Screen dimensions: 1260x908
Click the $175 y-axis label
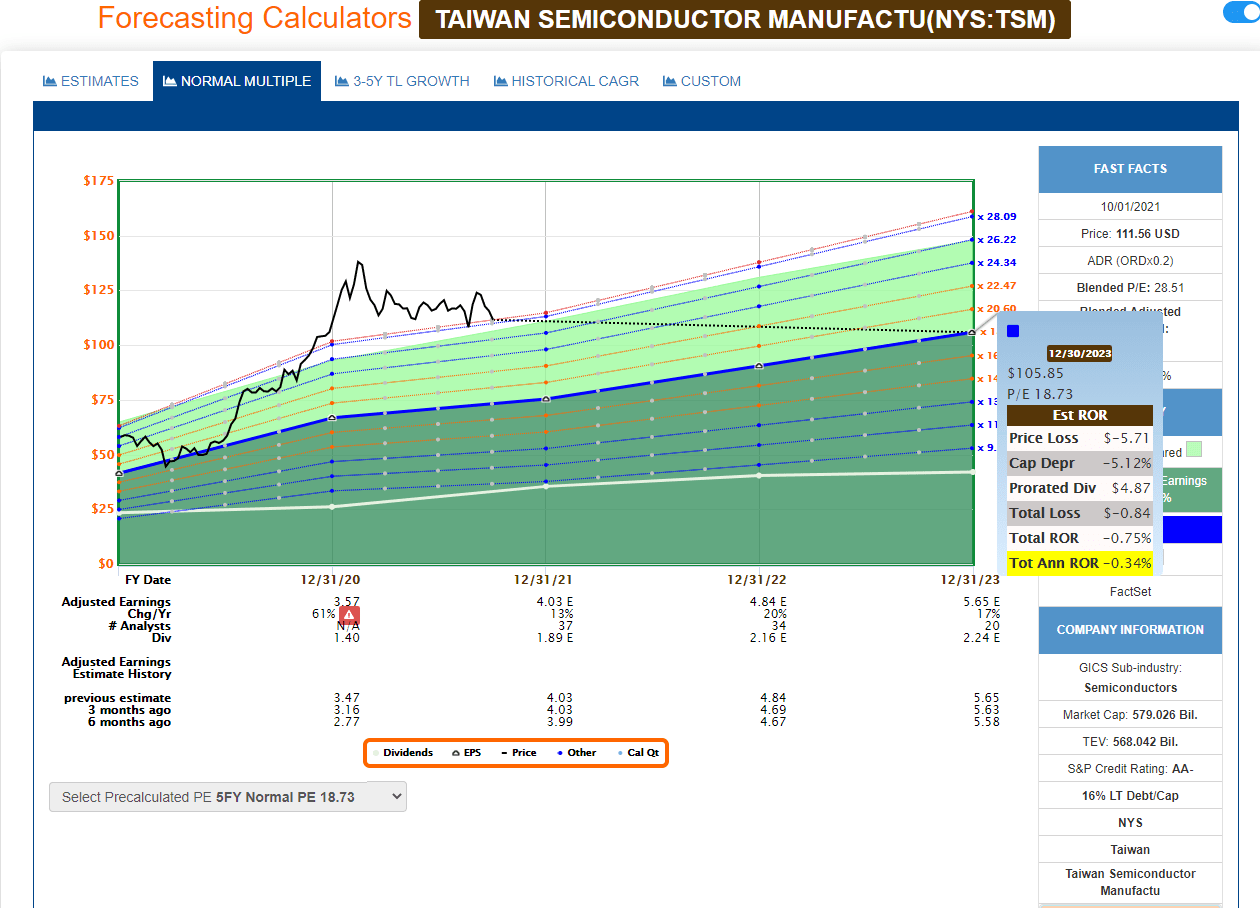pos(98,181)
